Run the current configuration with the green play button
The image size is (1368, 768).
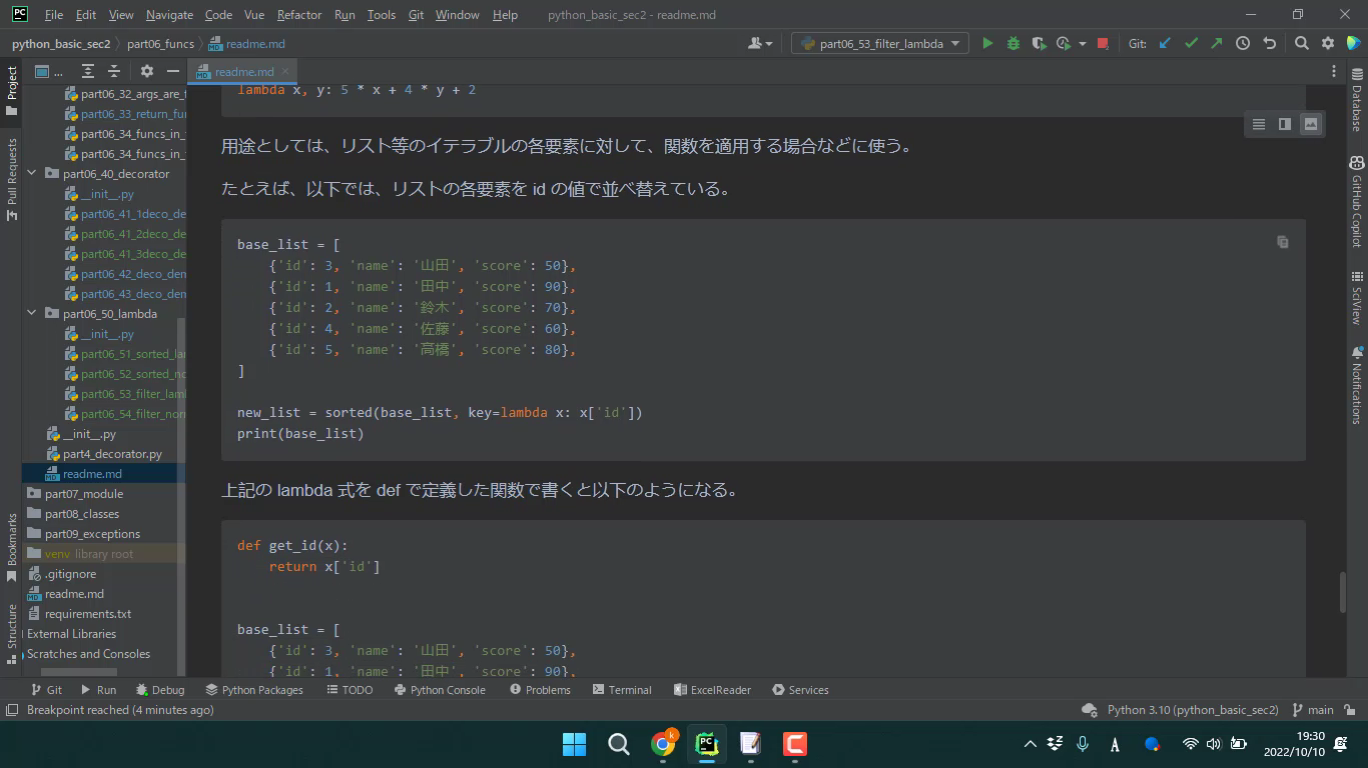987,43
